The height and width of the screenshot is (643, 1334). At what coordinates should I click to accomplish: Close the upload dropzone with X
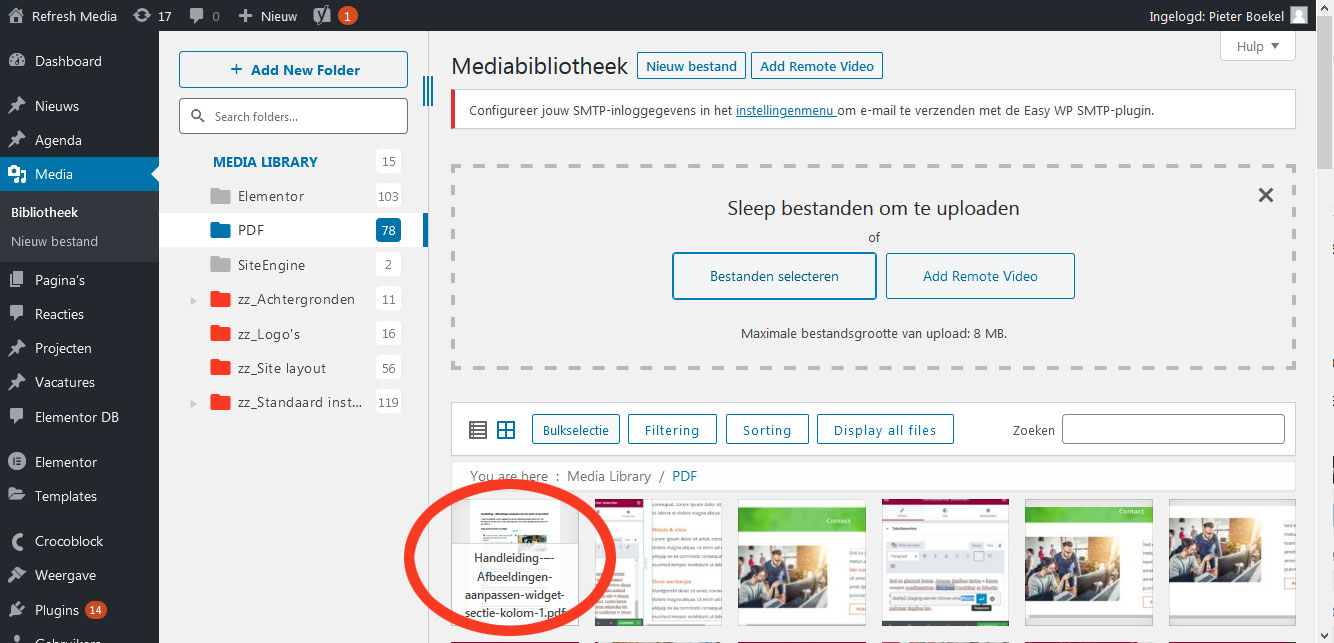(x=1265, y=195)
